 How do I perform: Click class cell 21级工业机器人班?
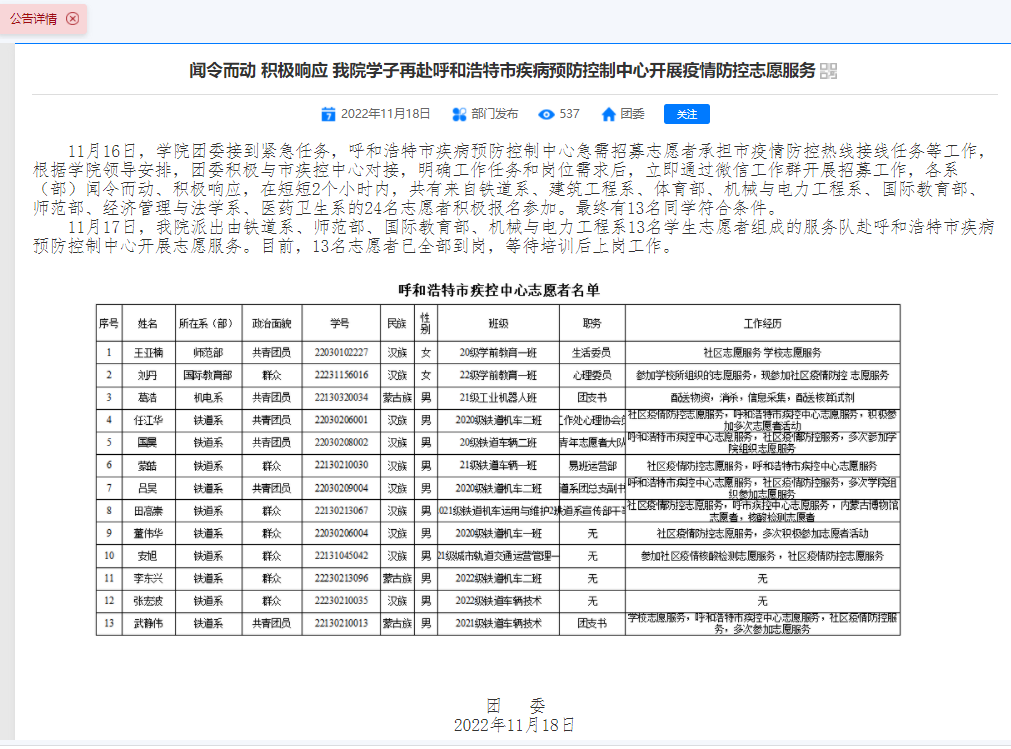[x=498, y=398]
